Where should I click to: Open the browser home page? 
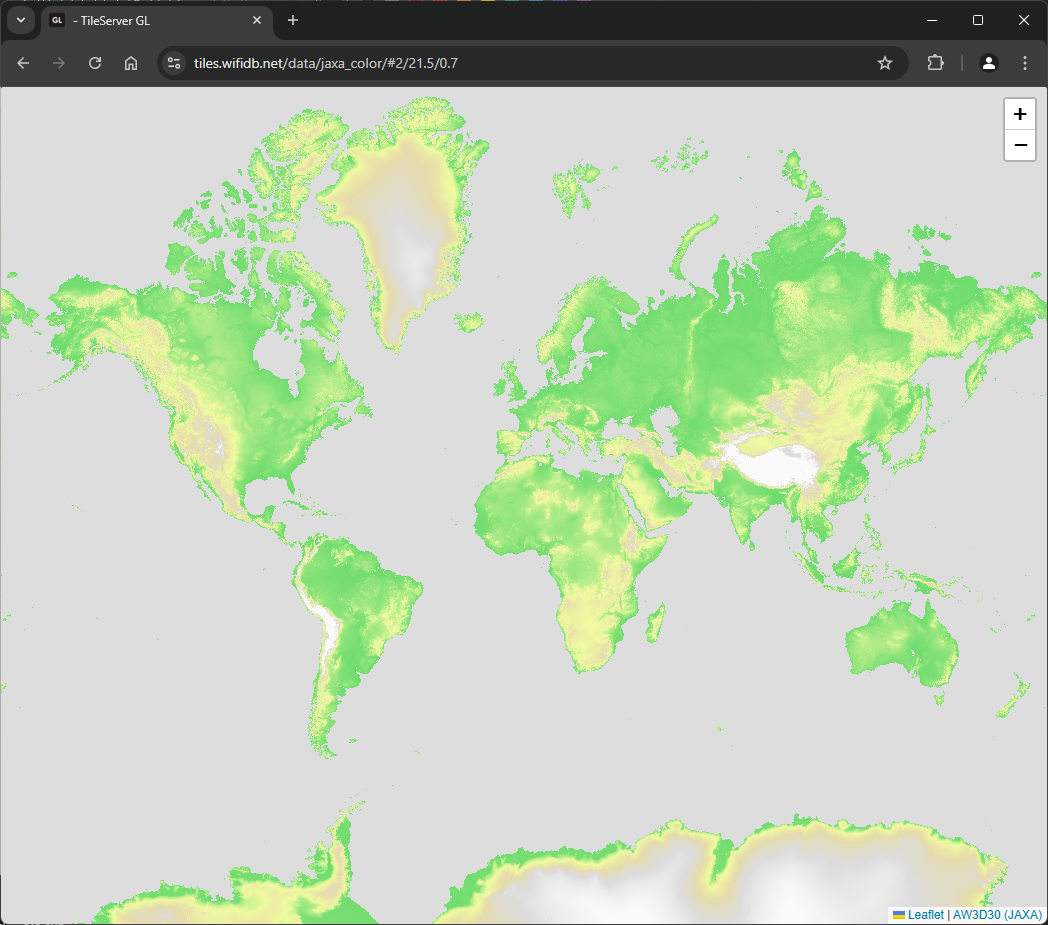131,63
